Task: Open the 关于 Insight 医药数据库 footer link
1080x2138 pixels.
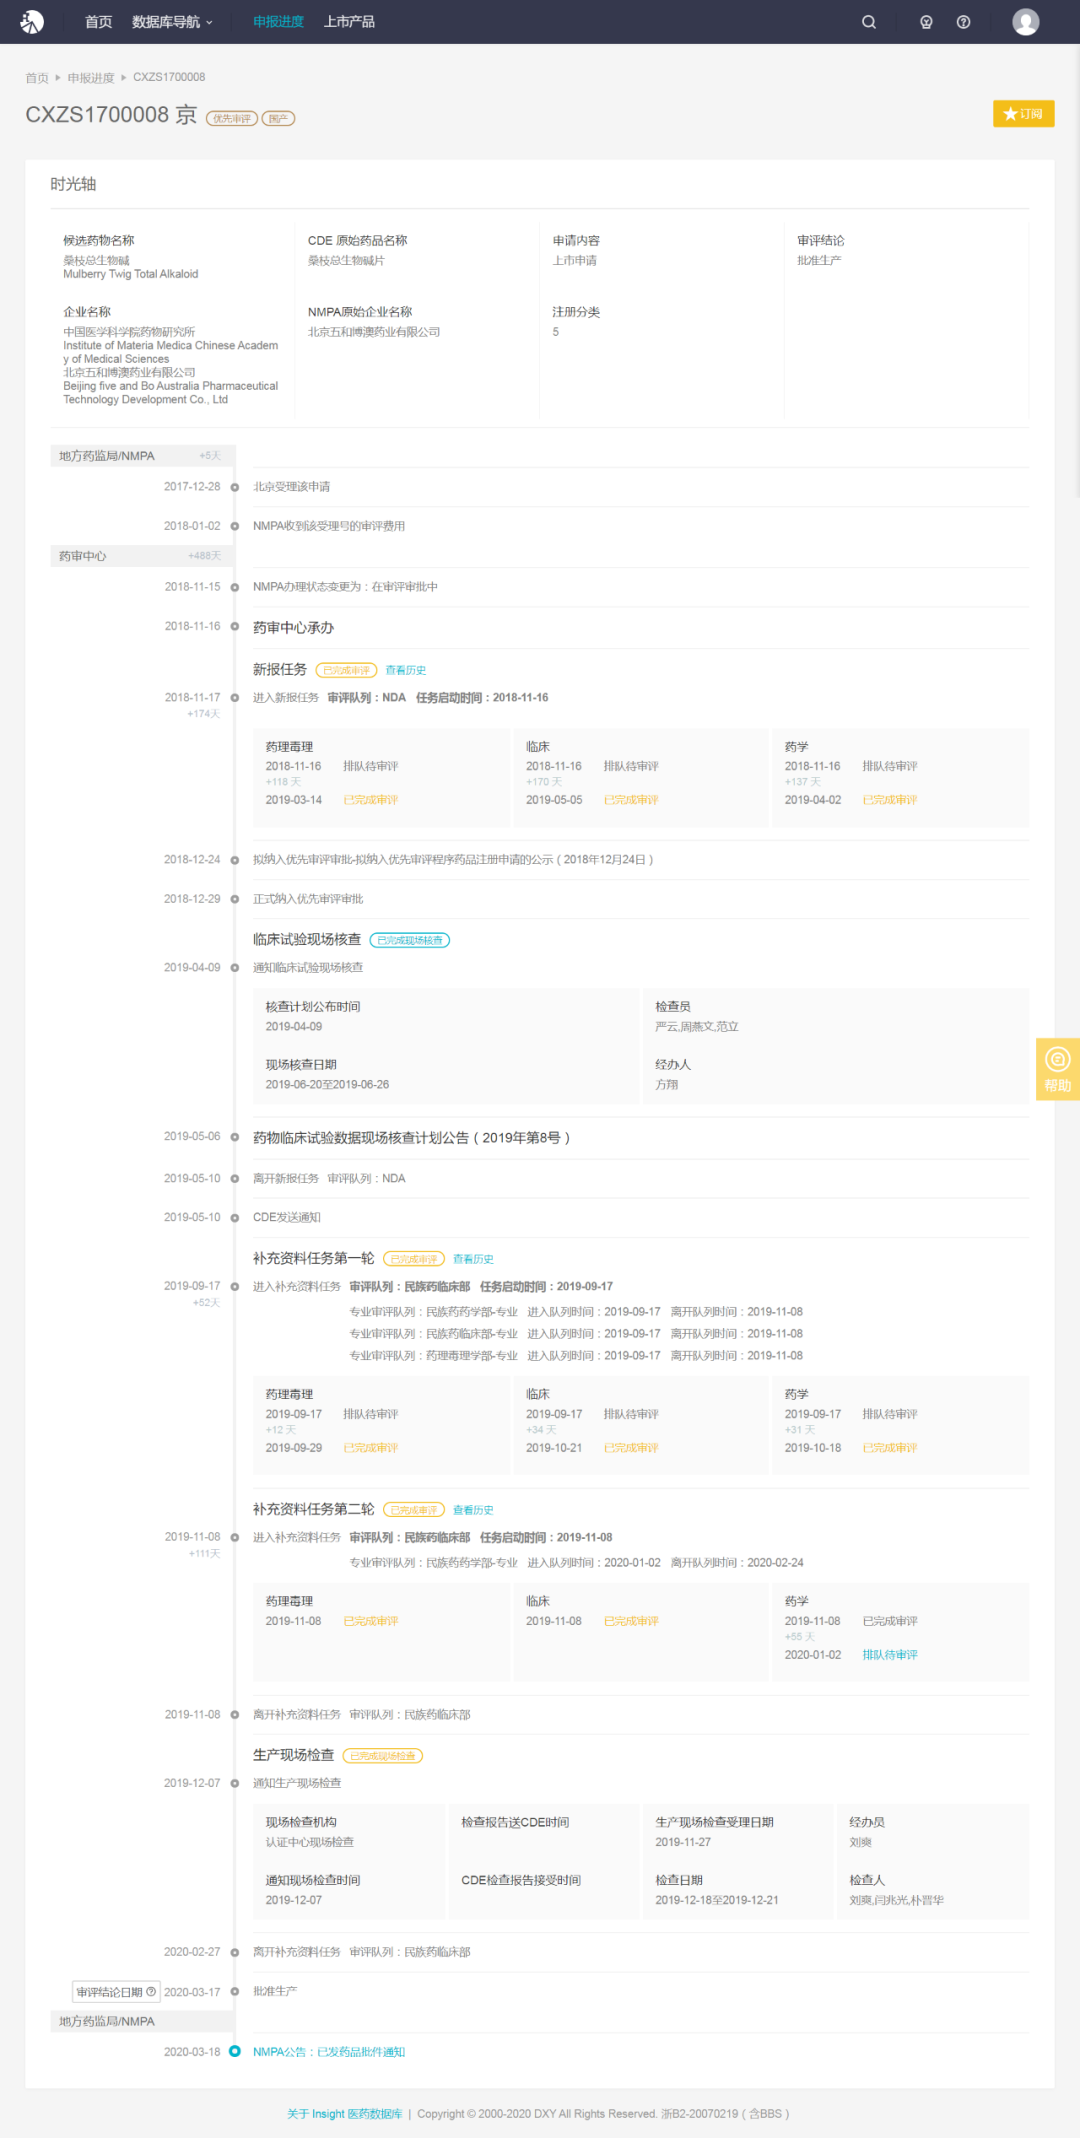Action: tap(345, 2113)
